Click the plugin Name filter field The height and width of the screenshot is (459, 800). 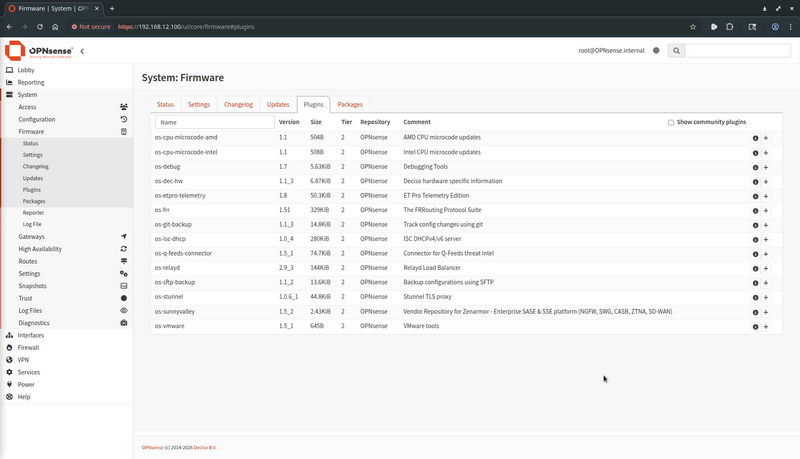(x=215, y=122)
